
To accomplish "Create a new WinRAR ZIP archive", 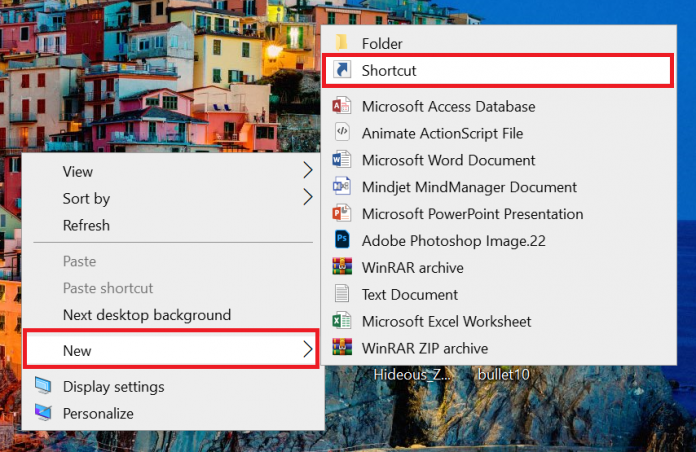I will point(424,348).
